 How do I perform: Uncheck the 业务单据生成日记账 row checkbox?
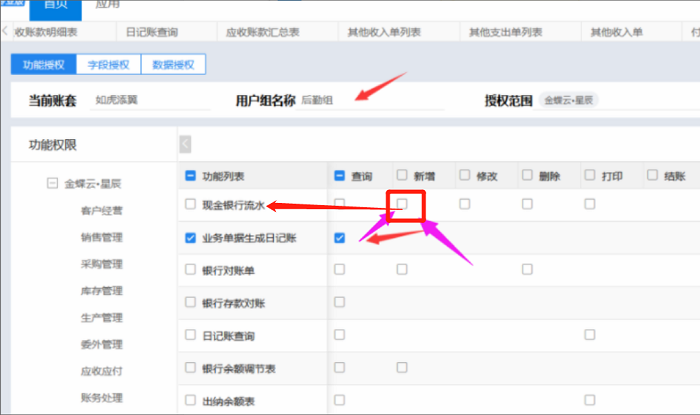pyautogui.click(x=191, y=237)
